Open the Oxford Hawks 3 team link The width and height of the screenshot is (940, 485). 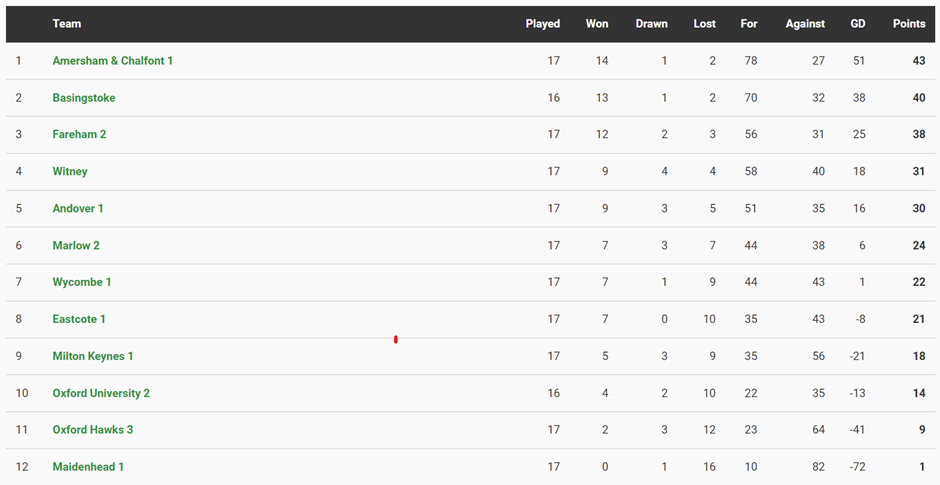[93, 430]
